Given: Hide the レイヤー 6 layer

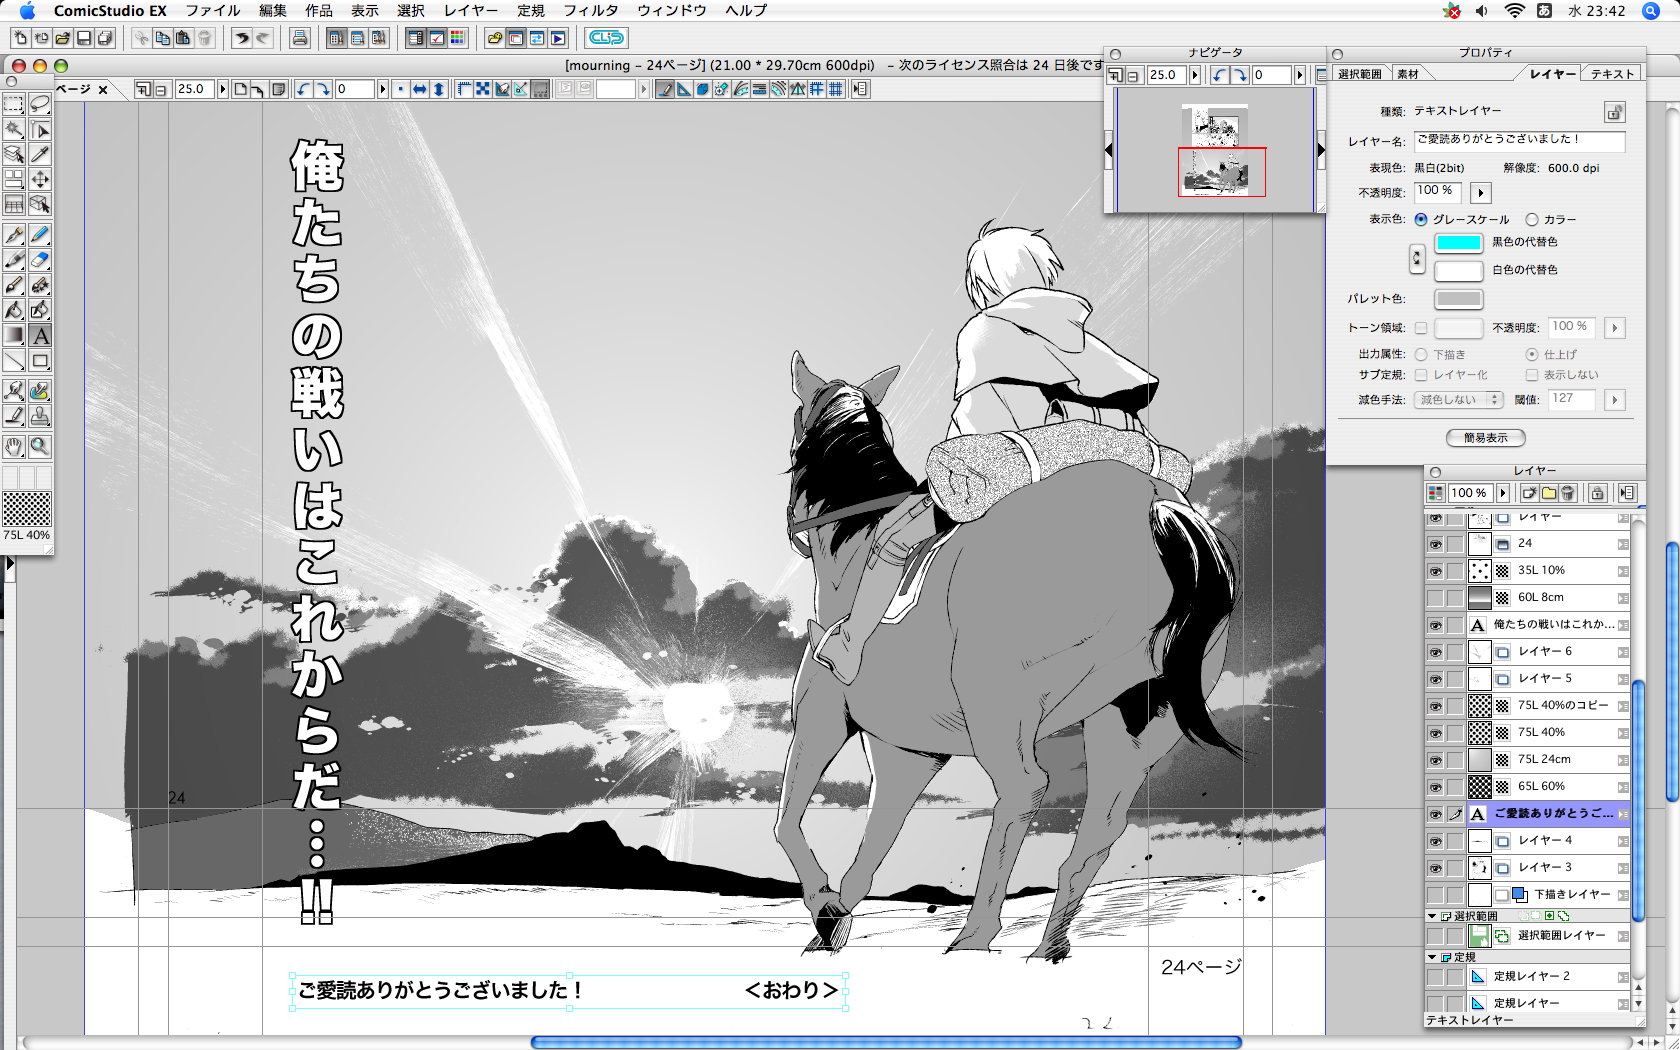Looking at the screenshot, I should (1436, 652).
